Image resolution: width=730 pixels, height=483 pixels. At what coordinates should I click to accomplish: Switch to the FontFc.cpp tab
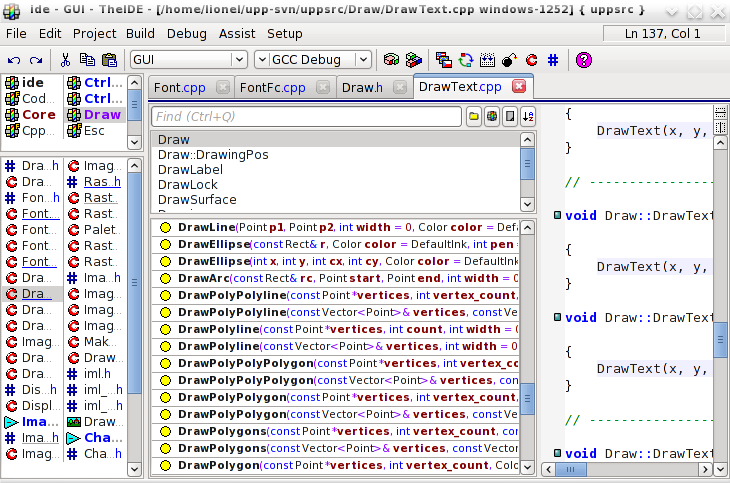[273, 88]
